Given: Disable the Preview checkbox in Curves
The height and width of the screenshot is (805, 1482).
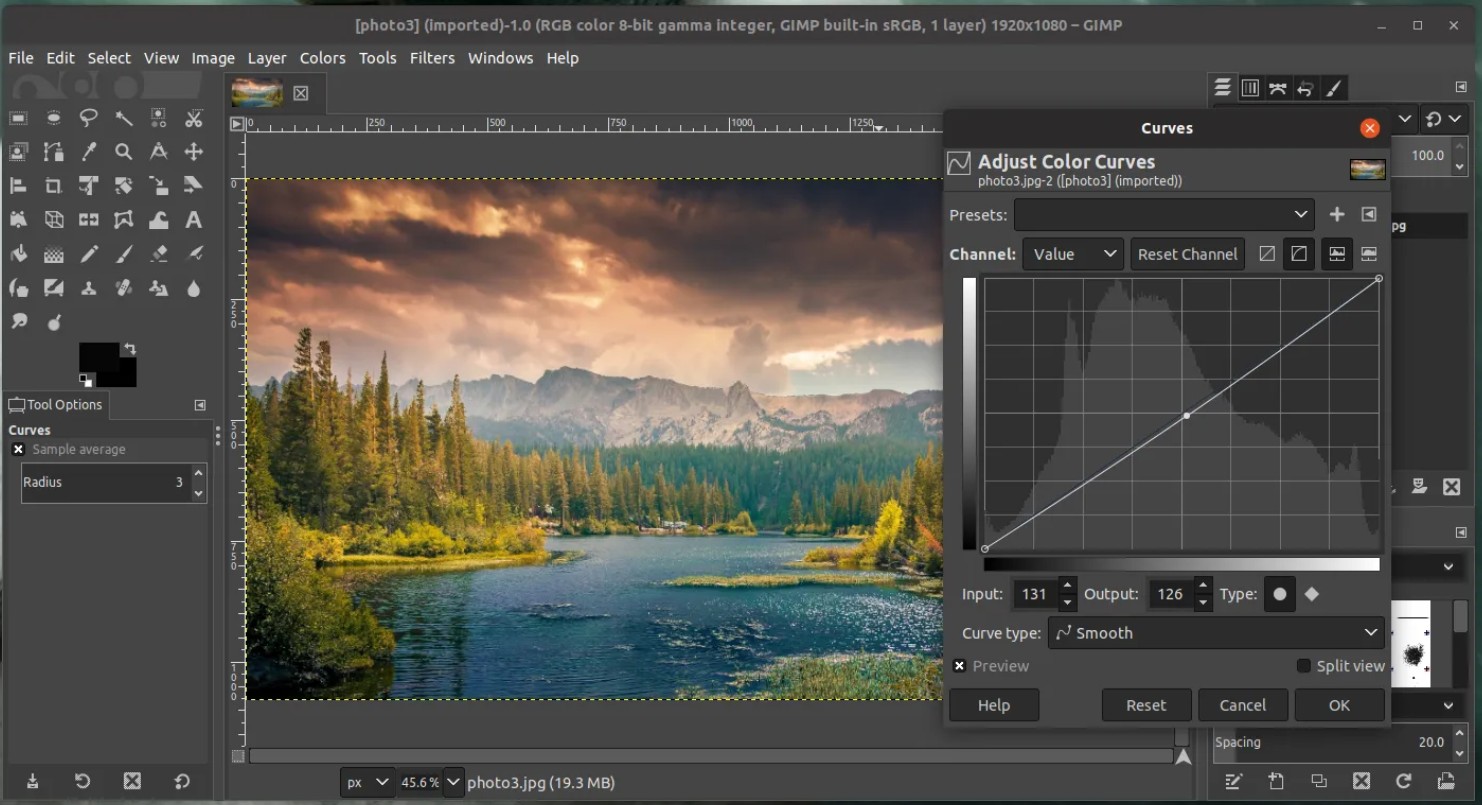Looking at the screenshot, I should pos(960,666).
